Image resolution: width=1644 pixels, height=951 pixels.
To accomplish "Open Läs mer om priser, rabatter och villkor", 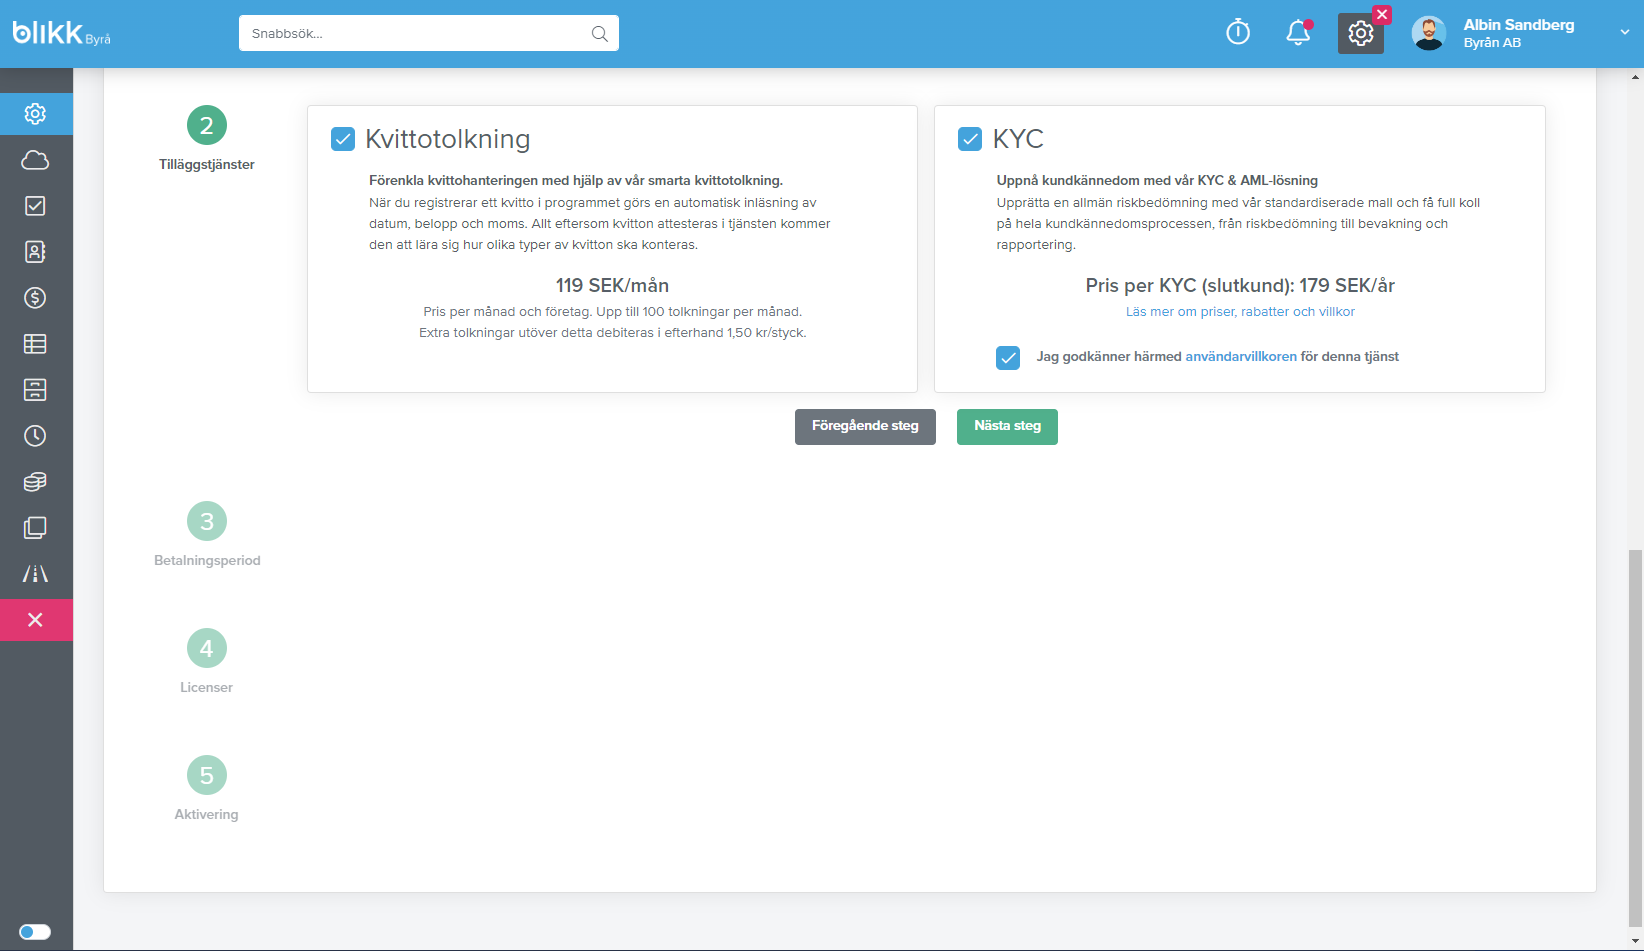I will (1240, 312).
